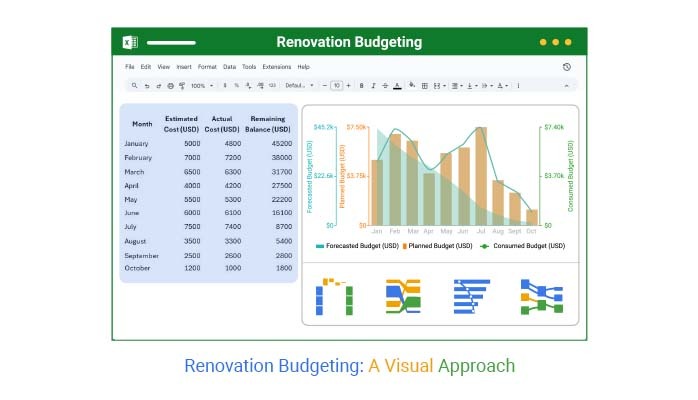Click the Consumed Budget (USD) legend entry
Image resolution: width=698 pixels, height=400 pixels.
(524, 245)
